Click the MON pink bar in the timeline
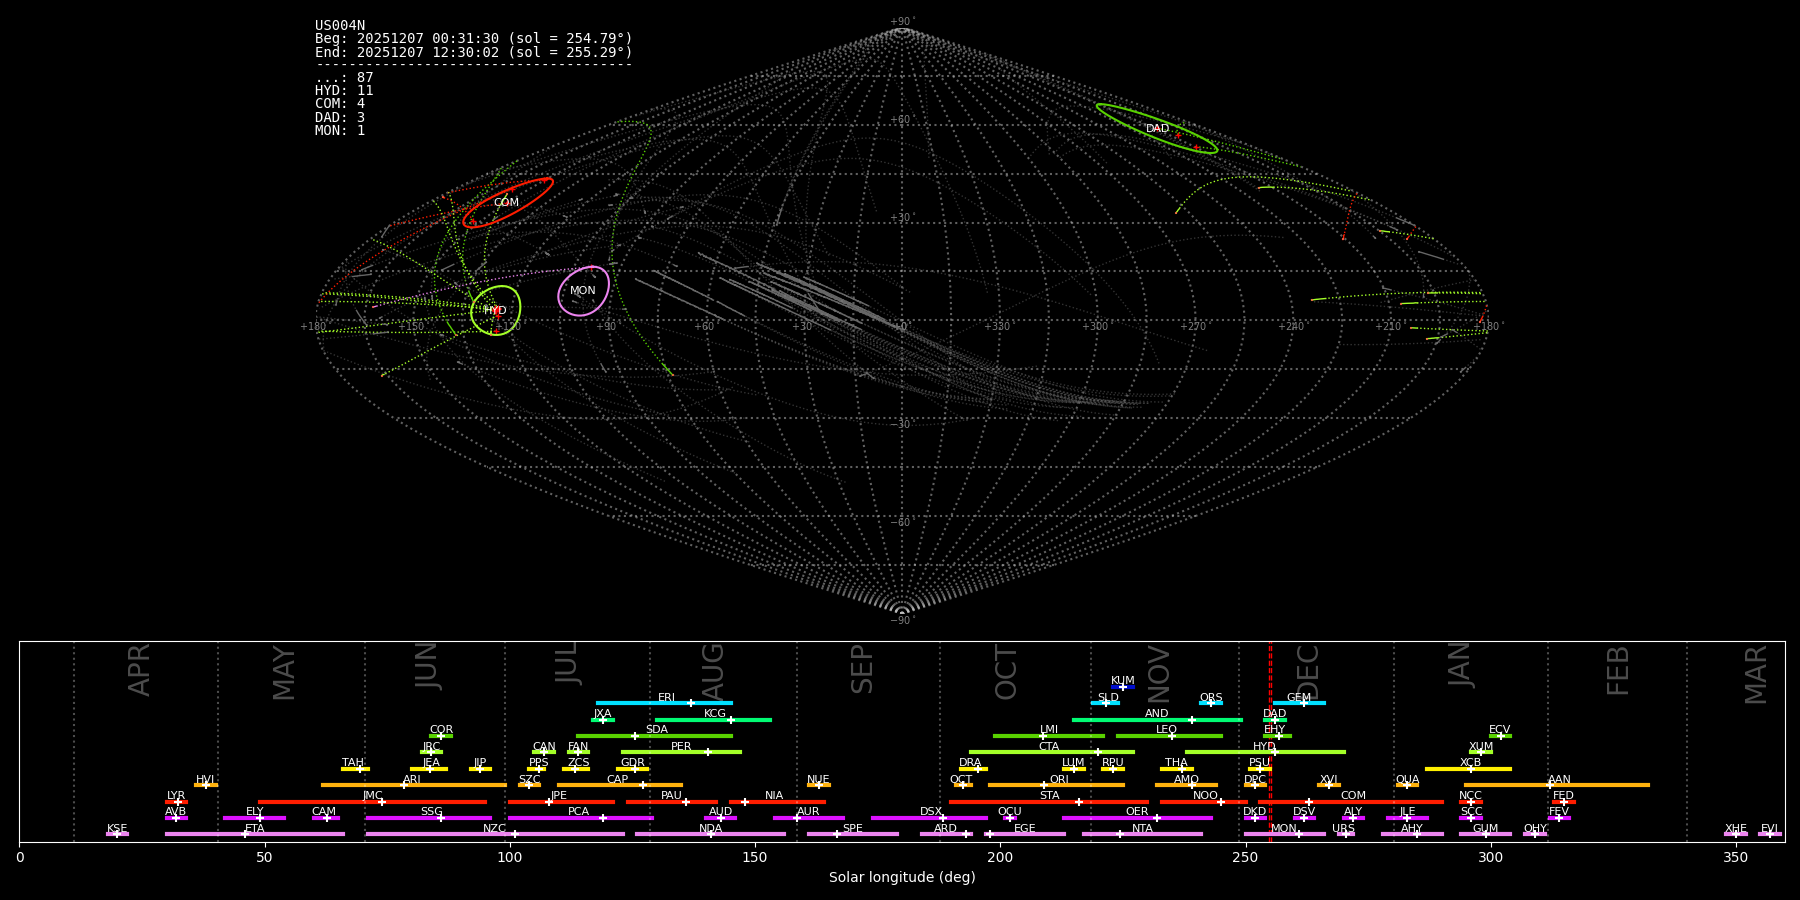Screen dimensions: 1800x900 coord(1284,834)
